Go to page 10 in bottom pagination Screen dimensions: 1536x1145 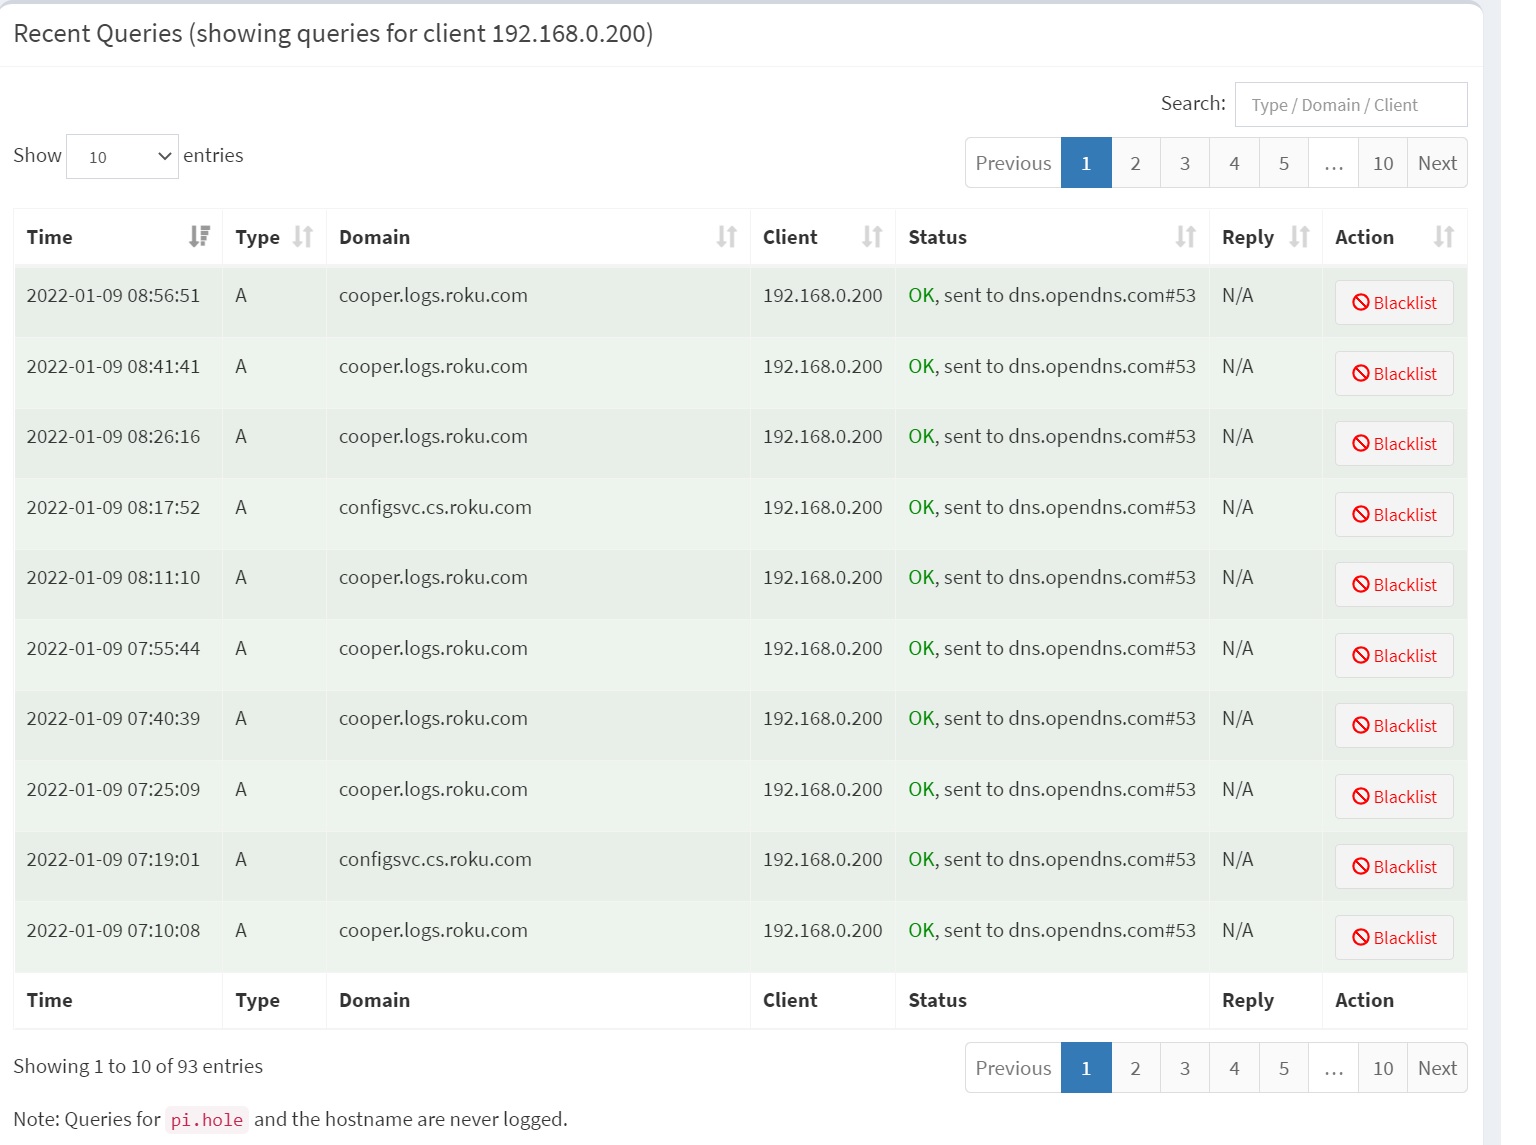point(1383,1068)
